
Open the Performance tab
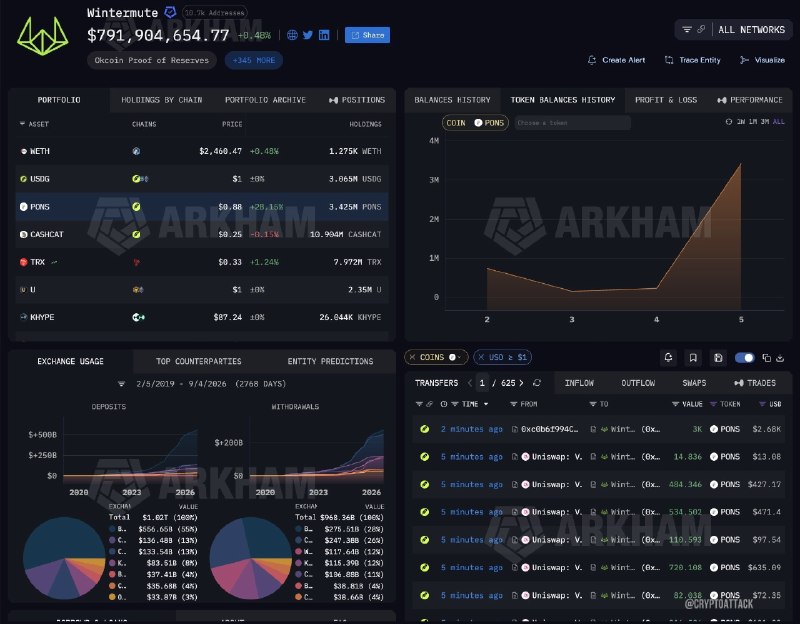[750, 100]
